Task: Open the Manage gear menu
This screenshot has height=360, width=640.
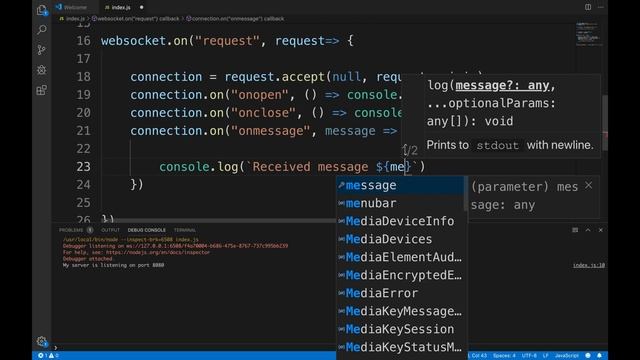Action: click(x=42, y=341)
